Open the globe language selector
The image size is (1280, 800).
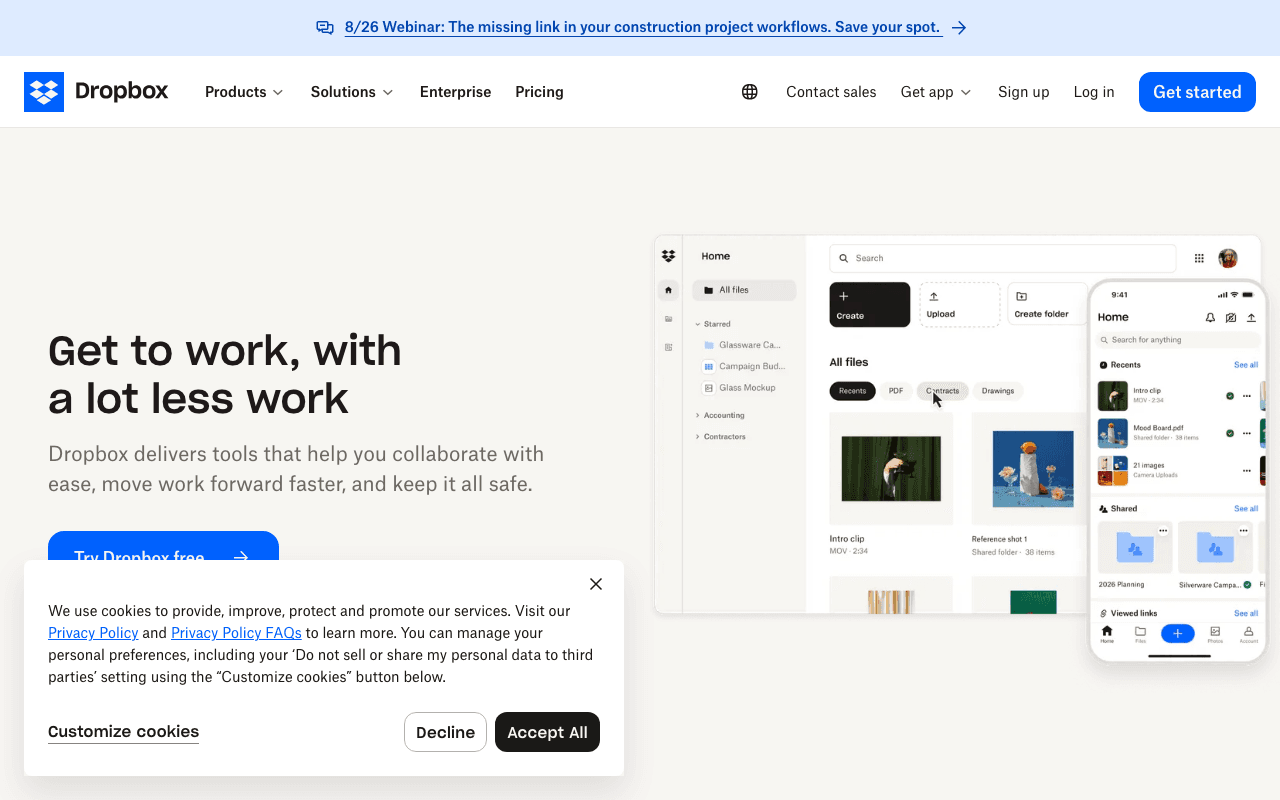pos(750,92)
